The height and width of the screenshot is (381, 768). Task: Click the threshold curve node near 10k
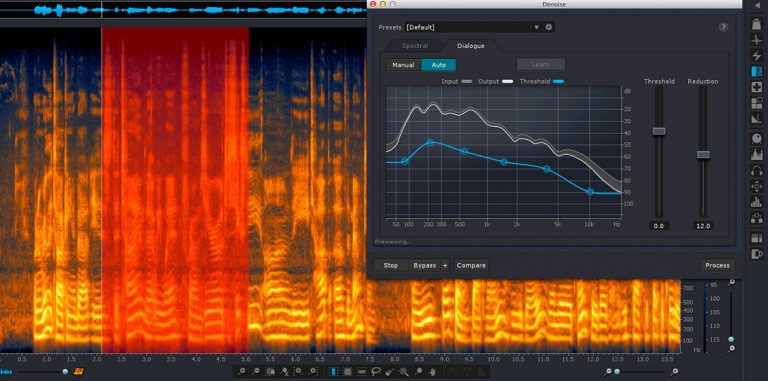point(590,192)
